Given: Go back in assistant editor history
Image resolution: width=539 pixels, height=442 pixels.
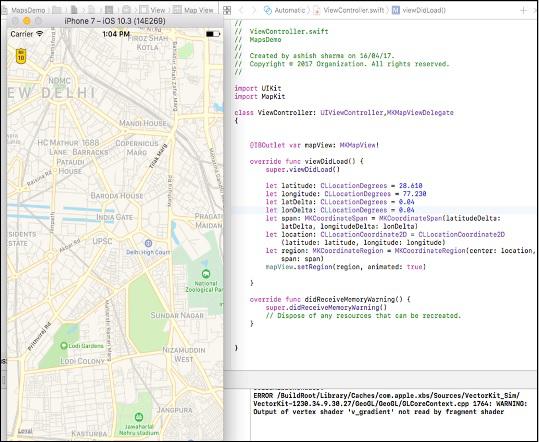Looking at the screenshot, I should tap(241, 10).
